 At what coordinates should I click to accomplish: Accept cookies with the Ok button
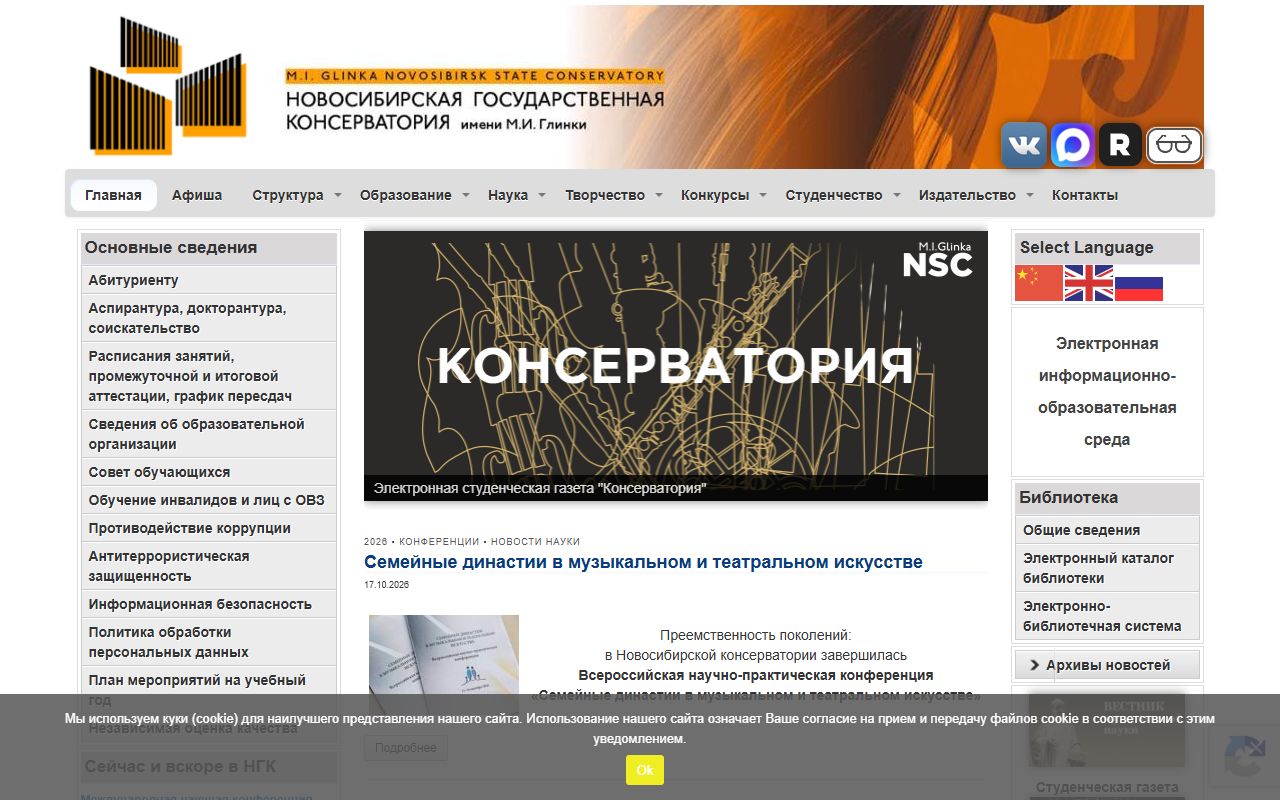tap(645, 770)
